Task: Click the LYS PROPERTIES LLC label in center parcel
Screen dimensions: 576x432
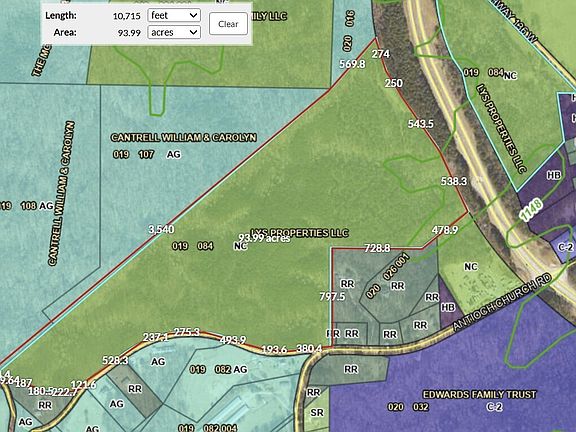Action: pos(299,233)
